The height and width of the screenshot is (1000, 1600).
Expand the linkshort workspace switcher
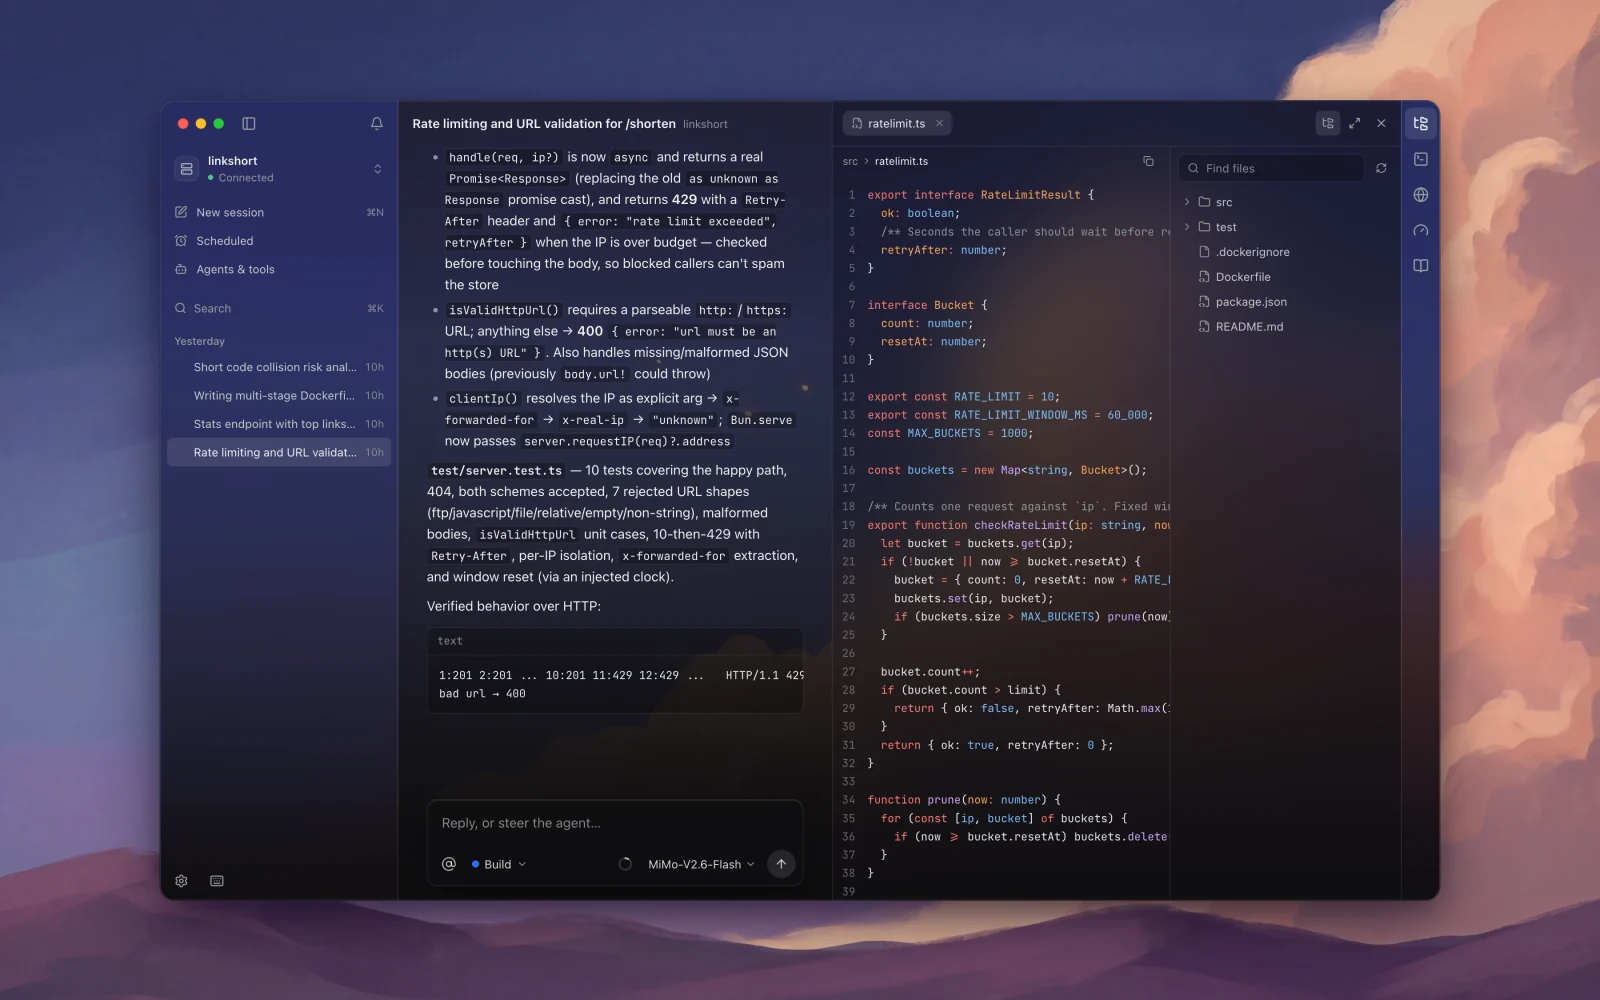click(x=377, y=169)
